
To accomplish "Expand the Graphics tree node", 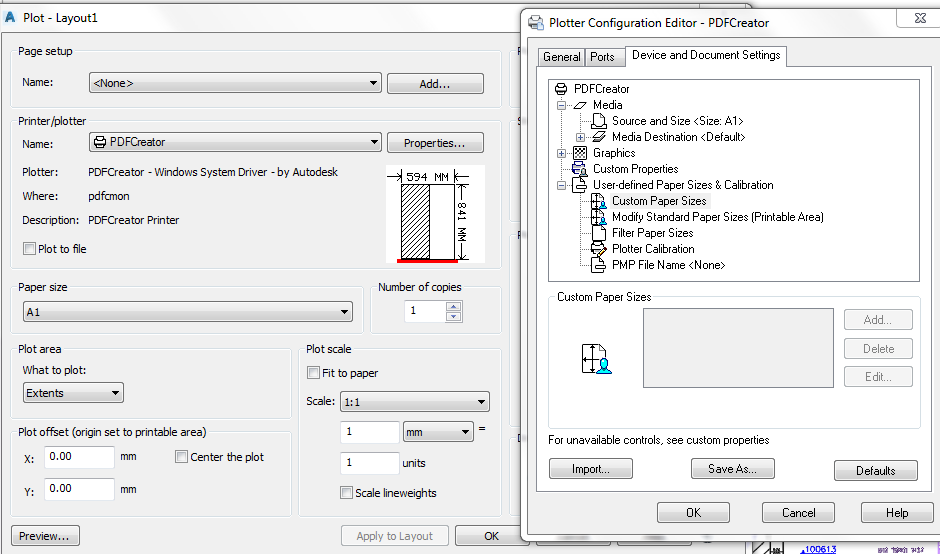I will point(561,153).
